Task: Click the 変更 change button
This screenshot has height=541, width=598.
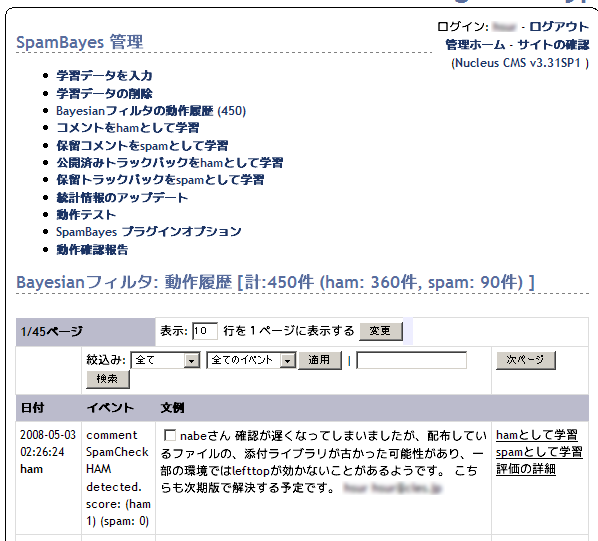Action: coord(381,331)
